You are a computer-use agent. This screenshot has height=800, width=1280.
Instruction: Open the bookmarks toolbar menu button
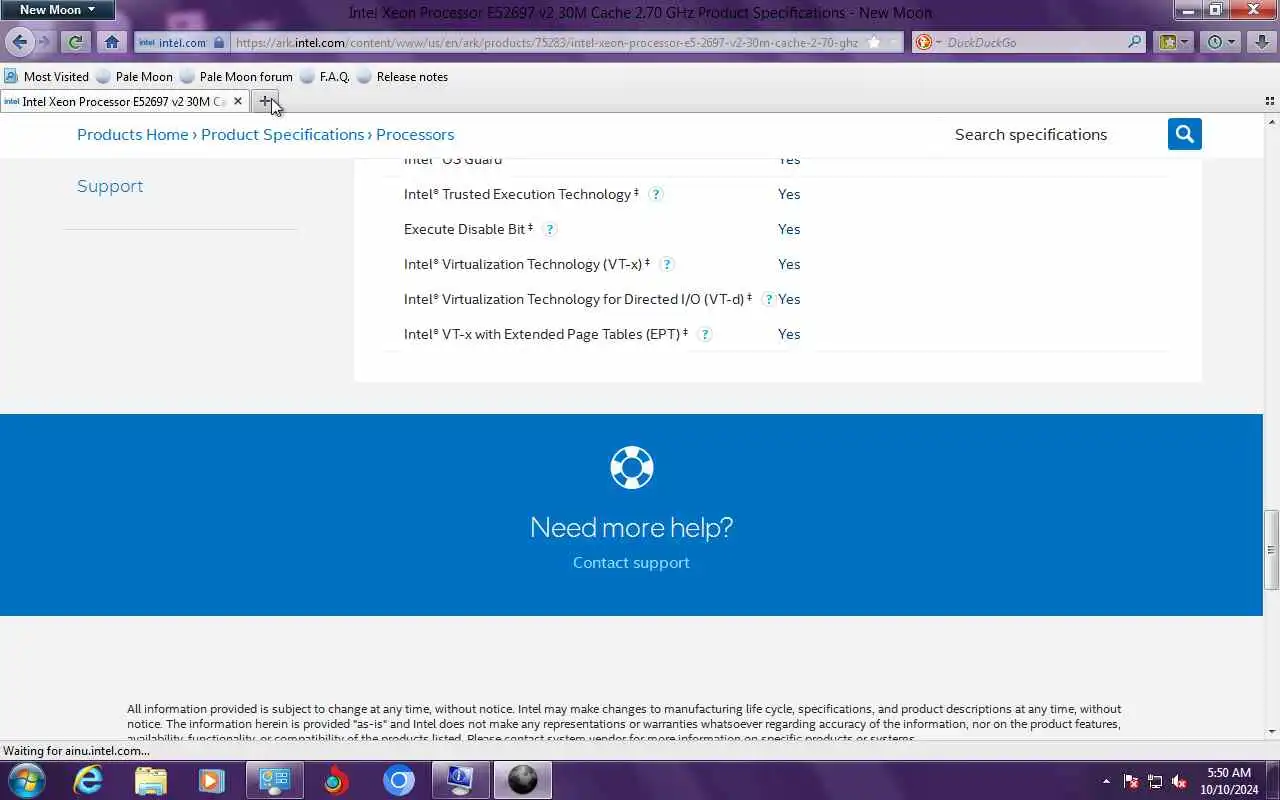point(1173,42)
